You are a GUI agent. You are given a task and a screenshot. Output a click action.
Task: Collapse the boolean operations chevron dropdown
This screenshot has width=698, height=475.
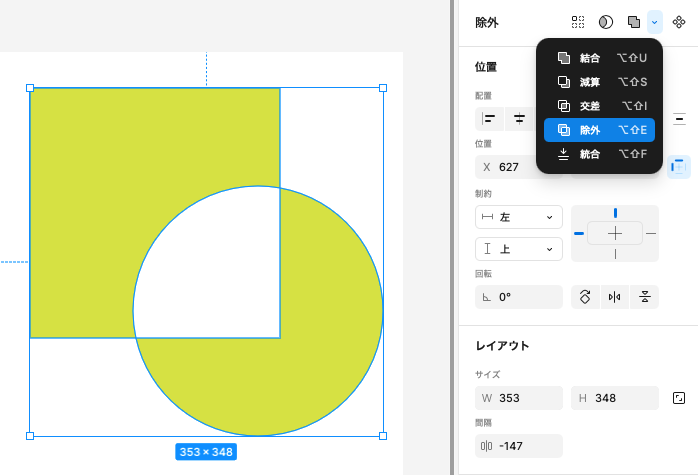(655, 22)
